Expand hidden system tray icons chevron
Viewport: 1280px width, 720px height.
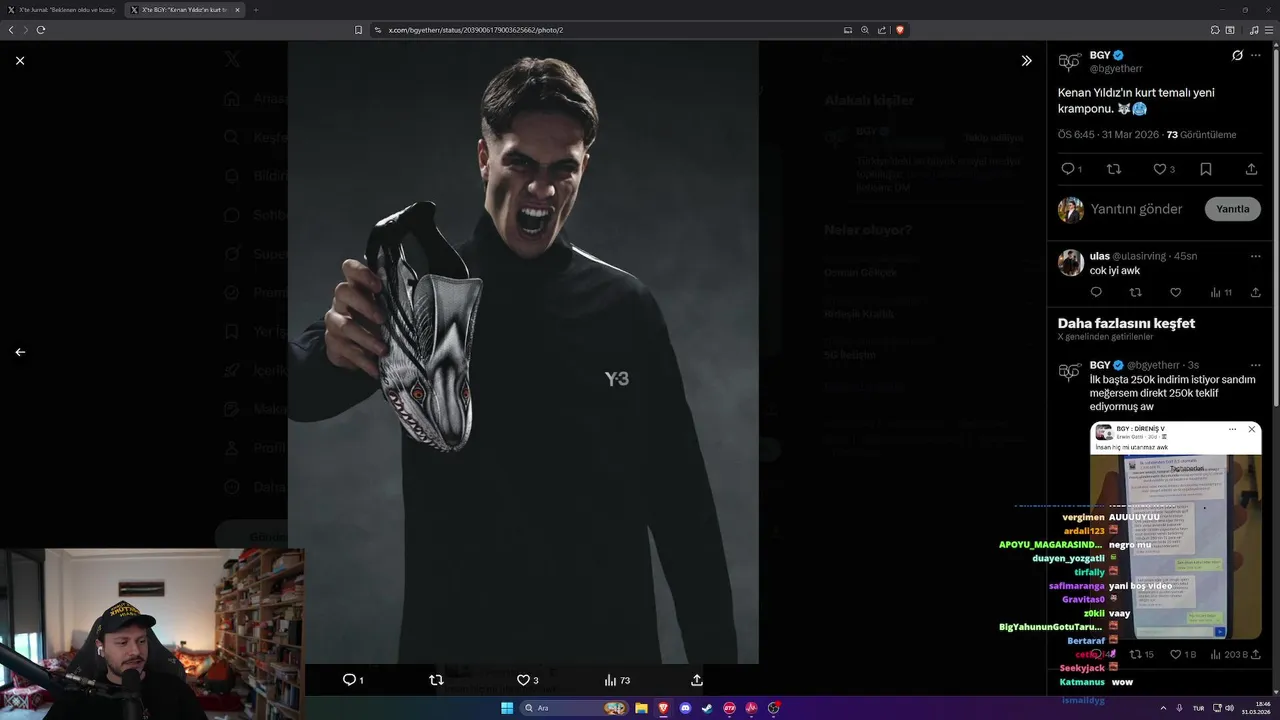coord(1163,708)
